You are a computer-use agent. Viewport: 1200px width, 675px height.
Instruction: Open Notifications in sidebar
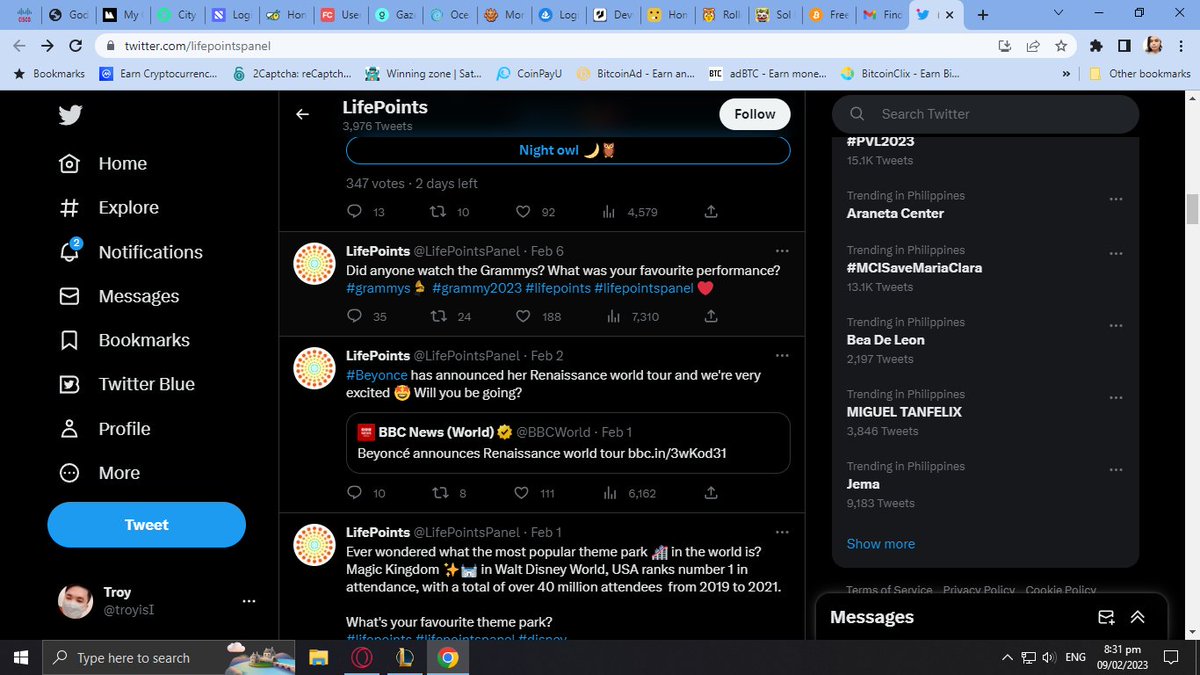pos(132,252)
